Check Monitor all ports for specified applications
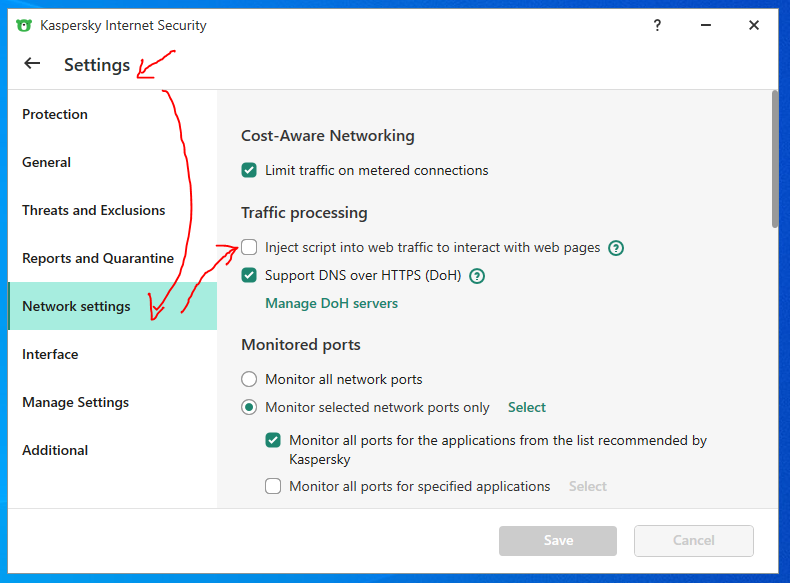This screenshot has height=583, width=790. coord(273,487)
